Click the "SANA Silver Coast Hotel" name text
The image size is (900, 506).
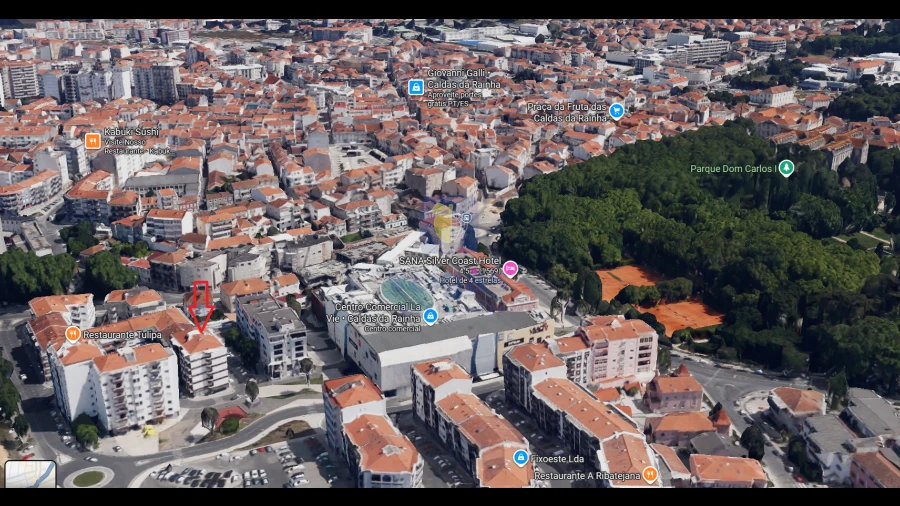tap(449, 261)
